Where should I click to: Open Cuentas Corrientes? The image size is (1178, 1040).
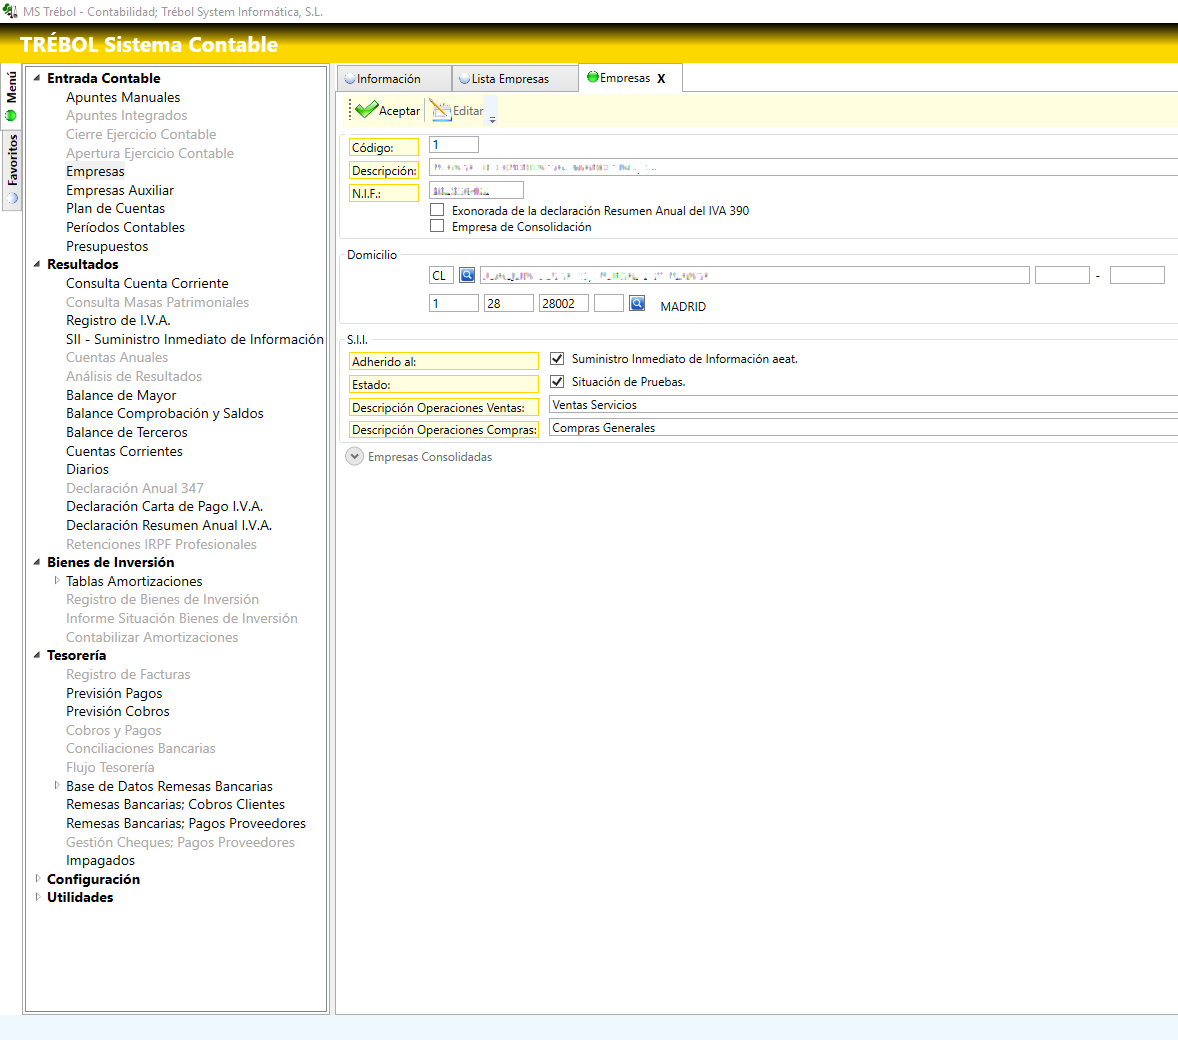point(124,451)
